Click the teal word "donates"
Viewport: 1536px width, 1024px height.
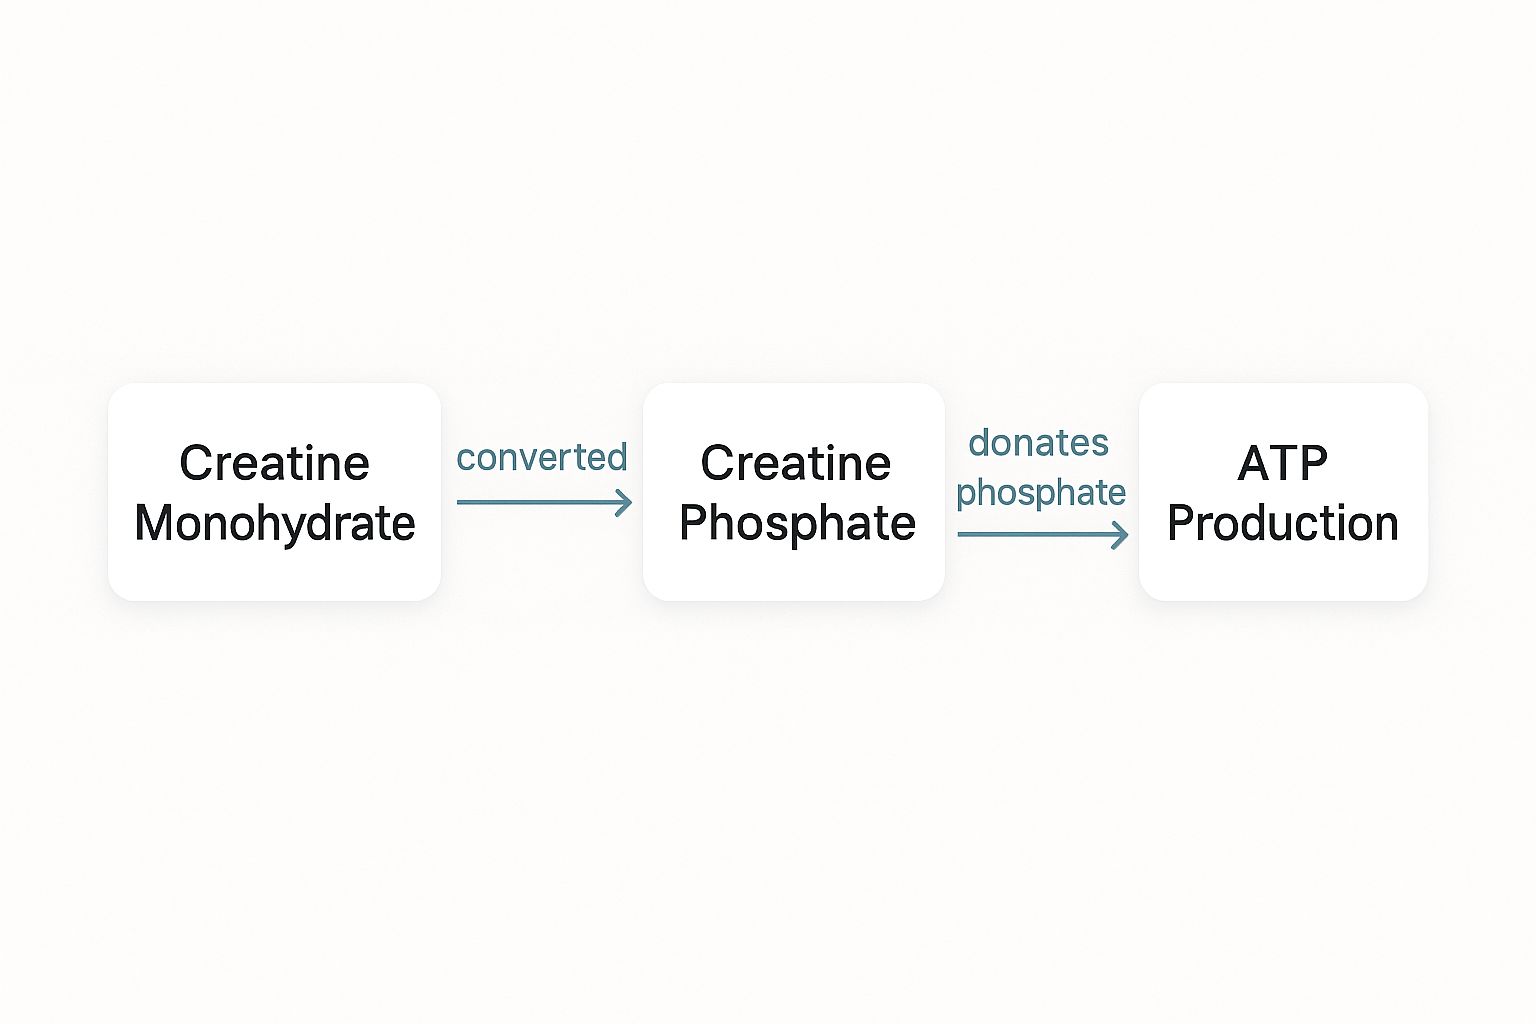pyautogui.click(x=1038, y=442)
